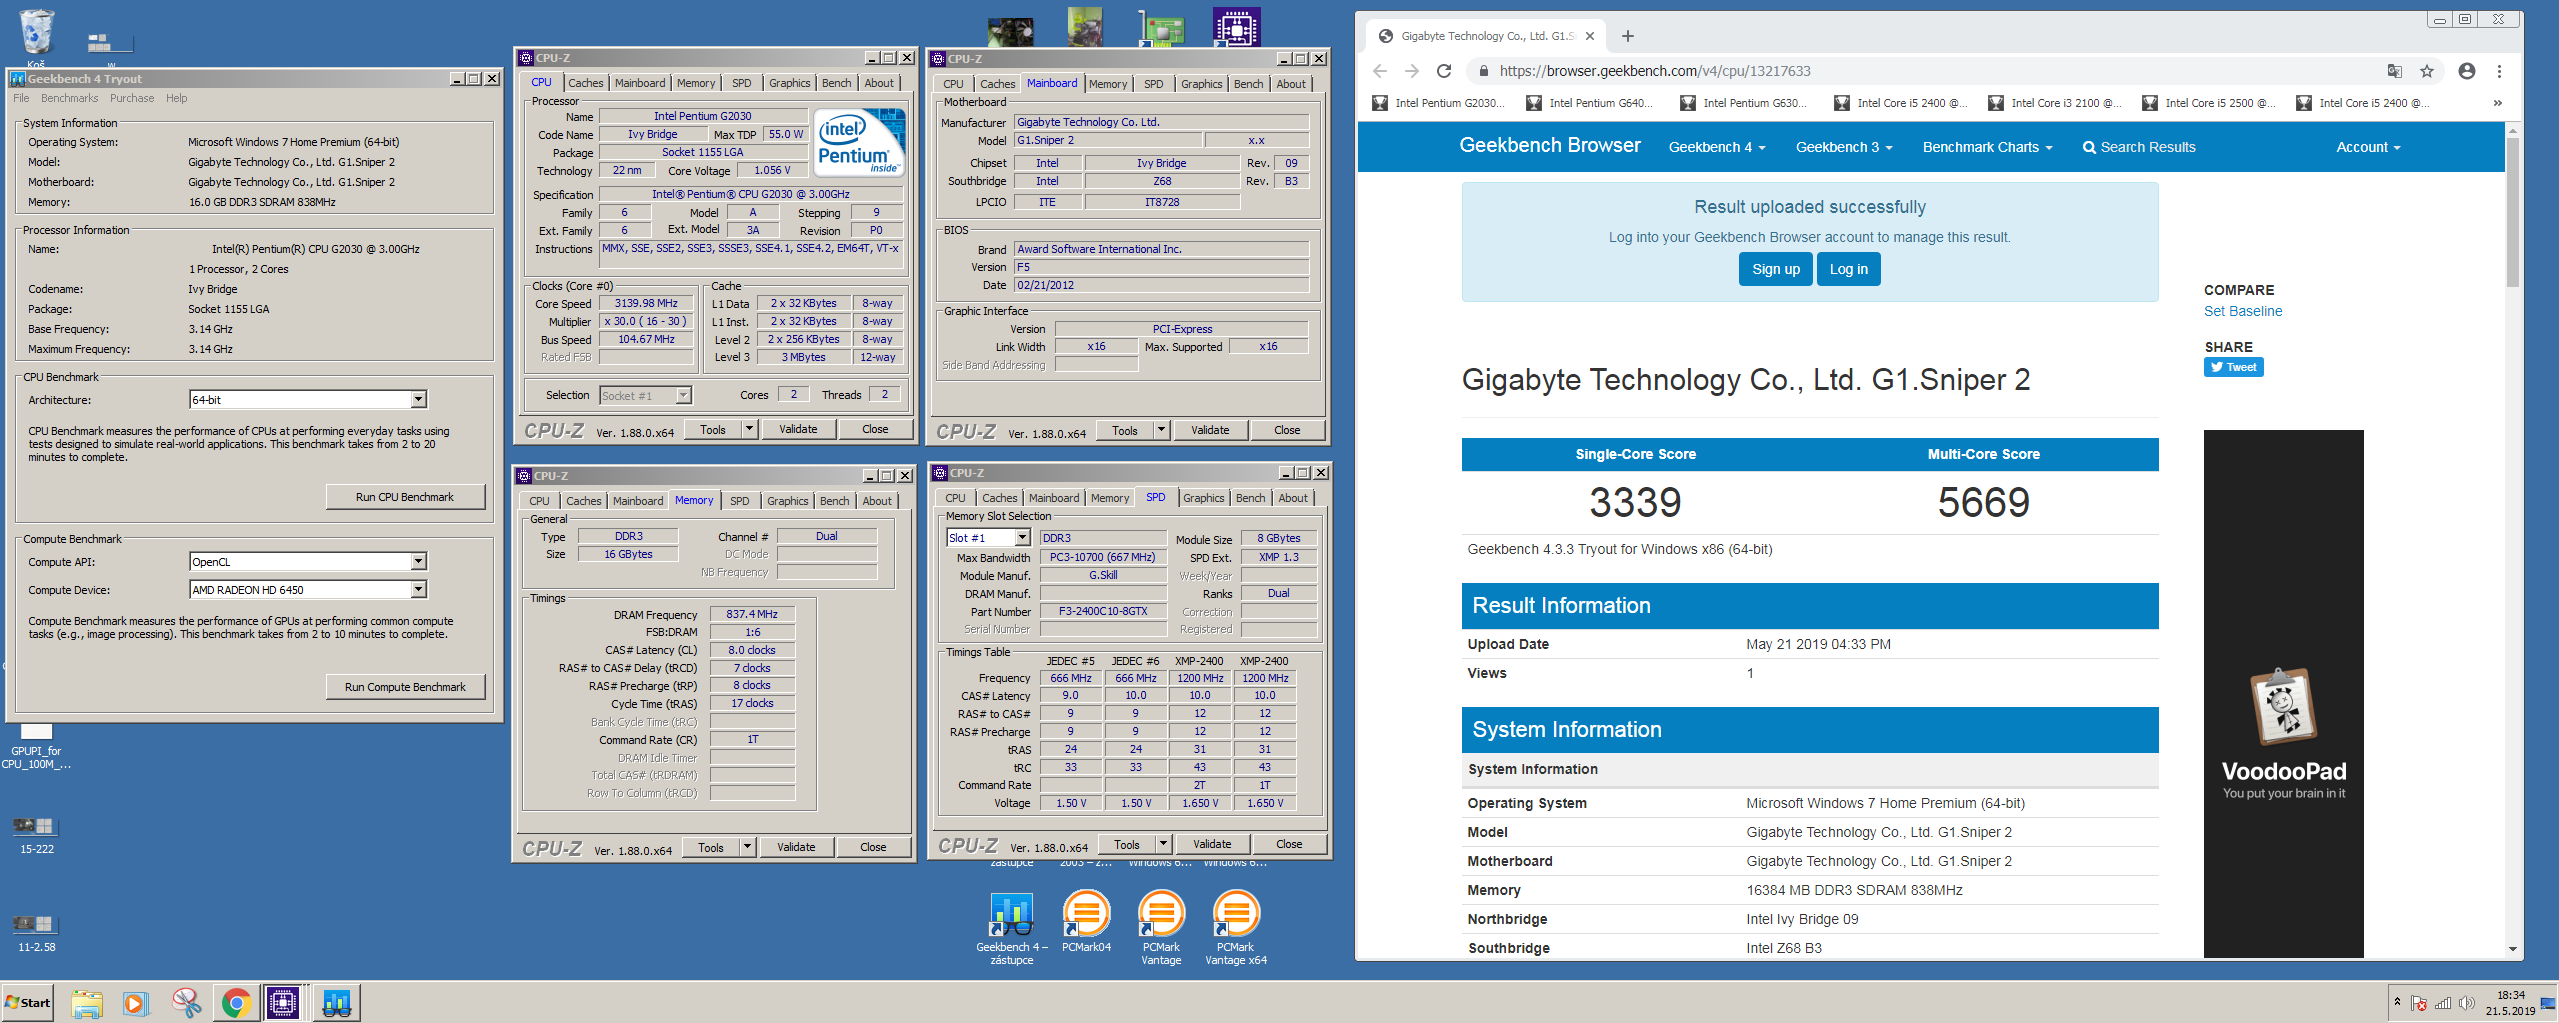Click the scroll down arrow in the browser scrollbar
The width and height of the screenshot is (2559, 1023).
tap(2512, 949)
